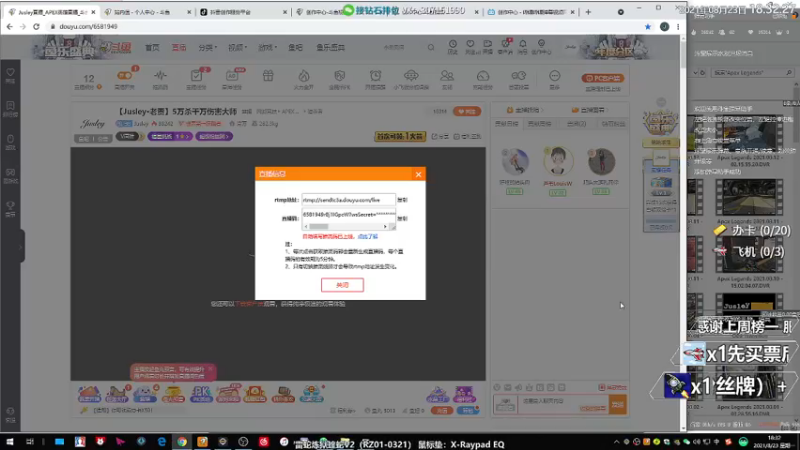Image resolution: width=800 pixels, height=450 pixels.
Task: Expand the 视频 video dropdown
Action: pyautogui.click(x=237, y=47)
